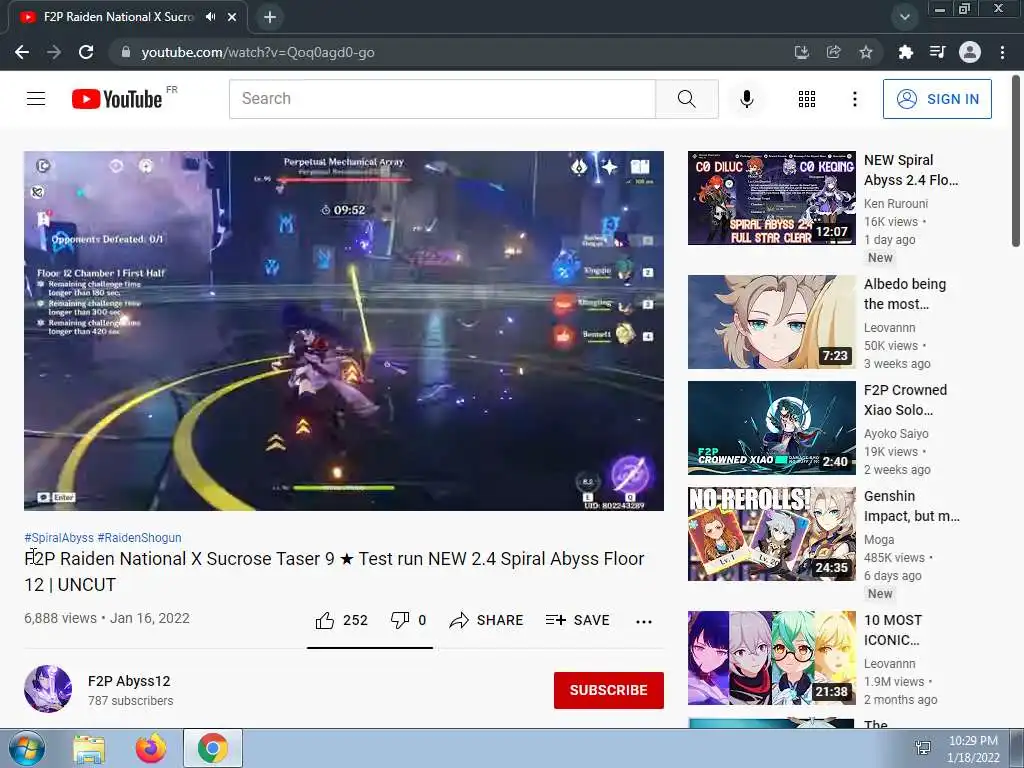
Task: Click the video player to pause playback
Action: coord(344,330)
